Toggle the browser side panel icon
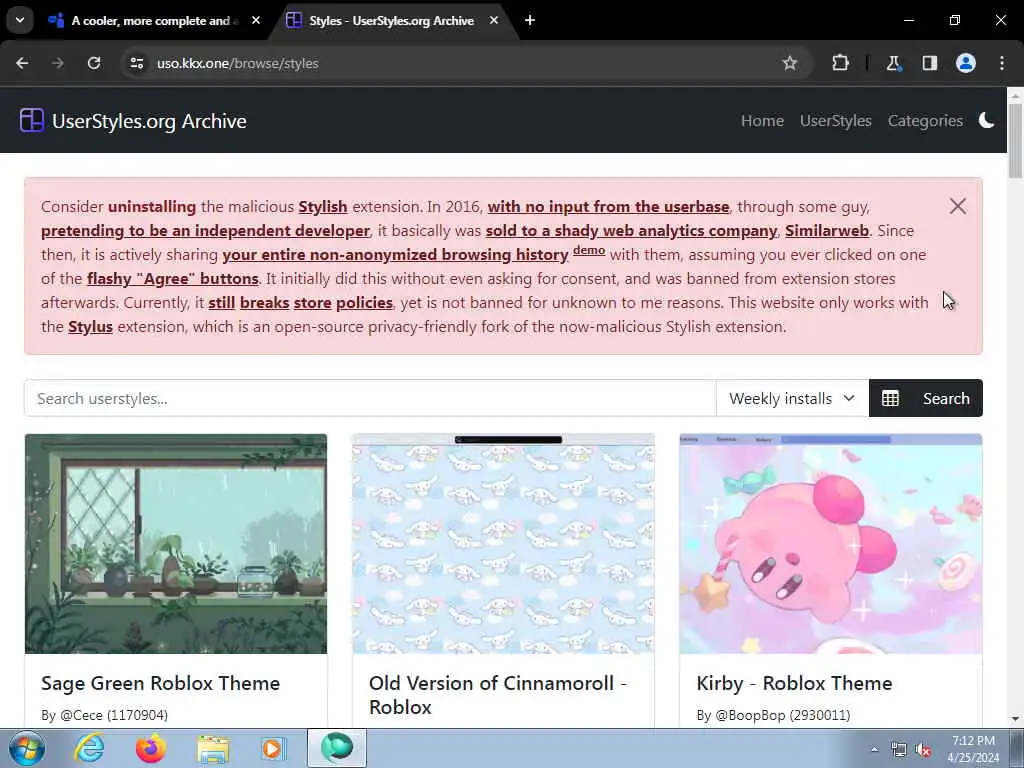Viewport: 1024px width, 768px height. pos(929,63)
